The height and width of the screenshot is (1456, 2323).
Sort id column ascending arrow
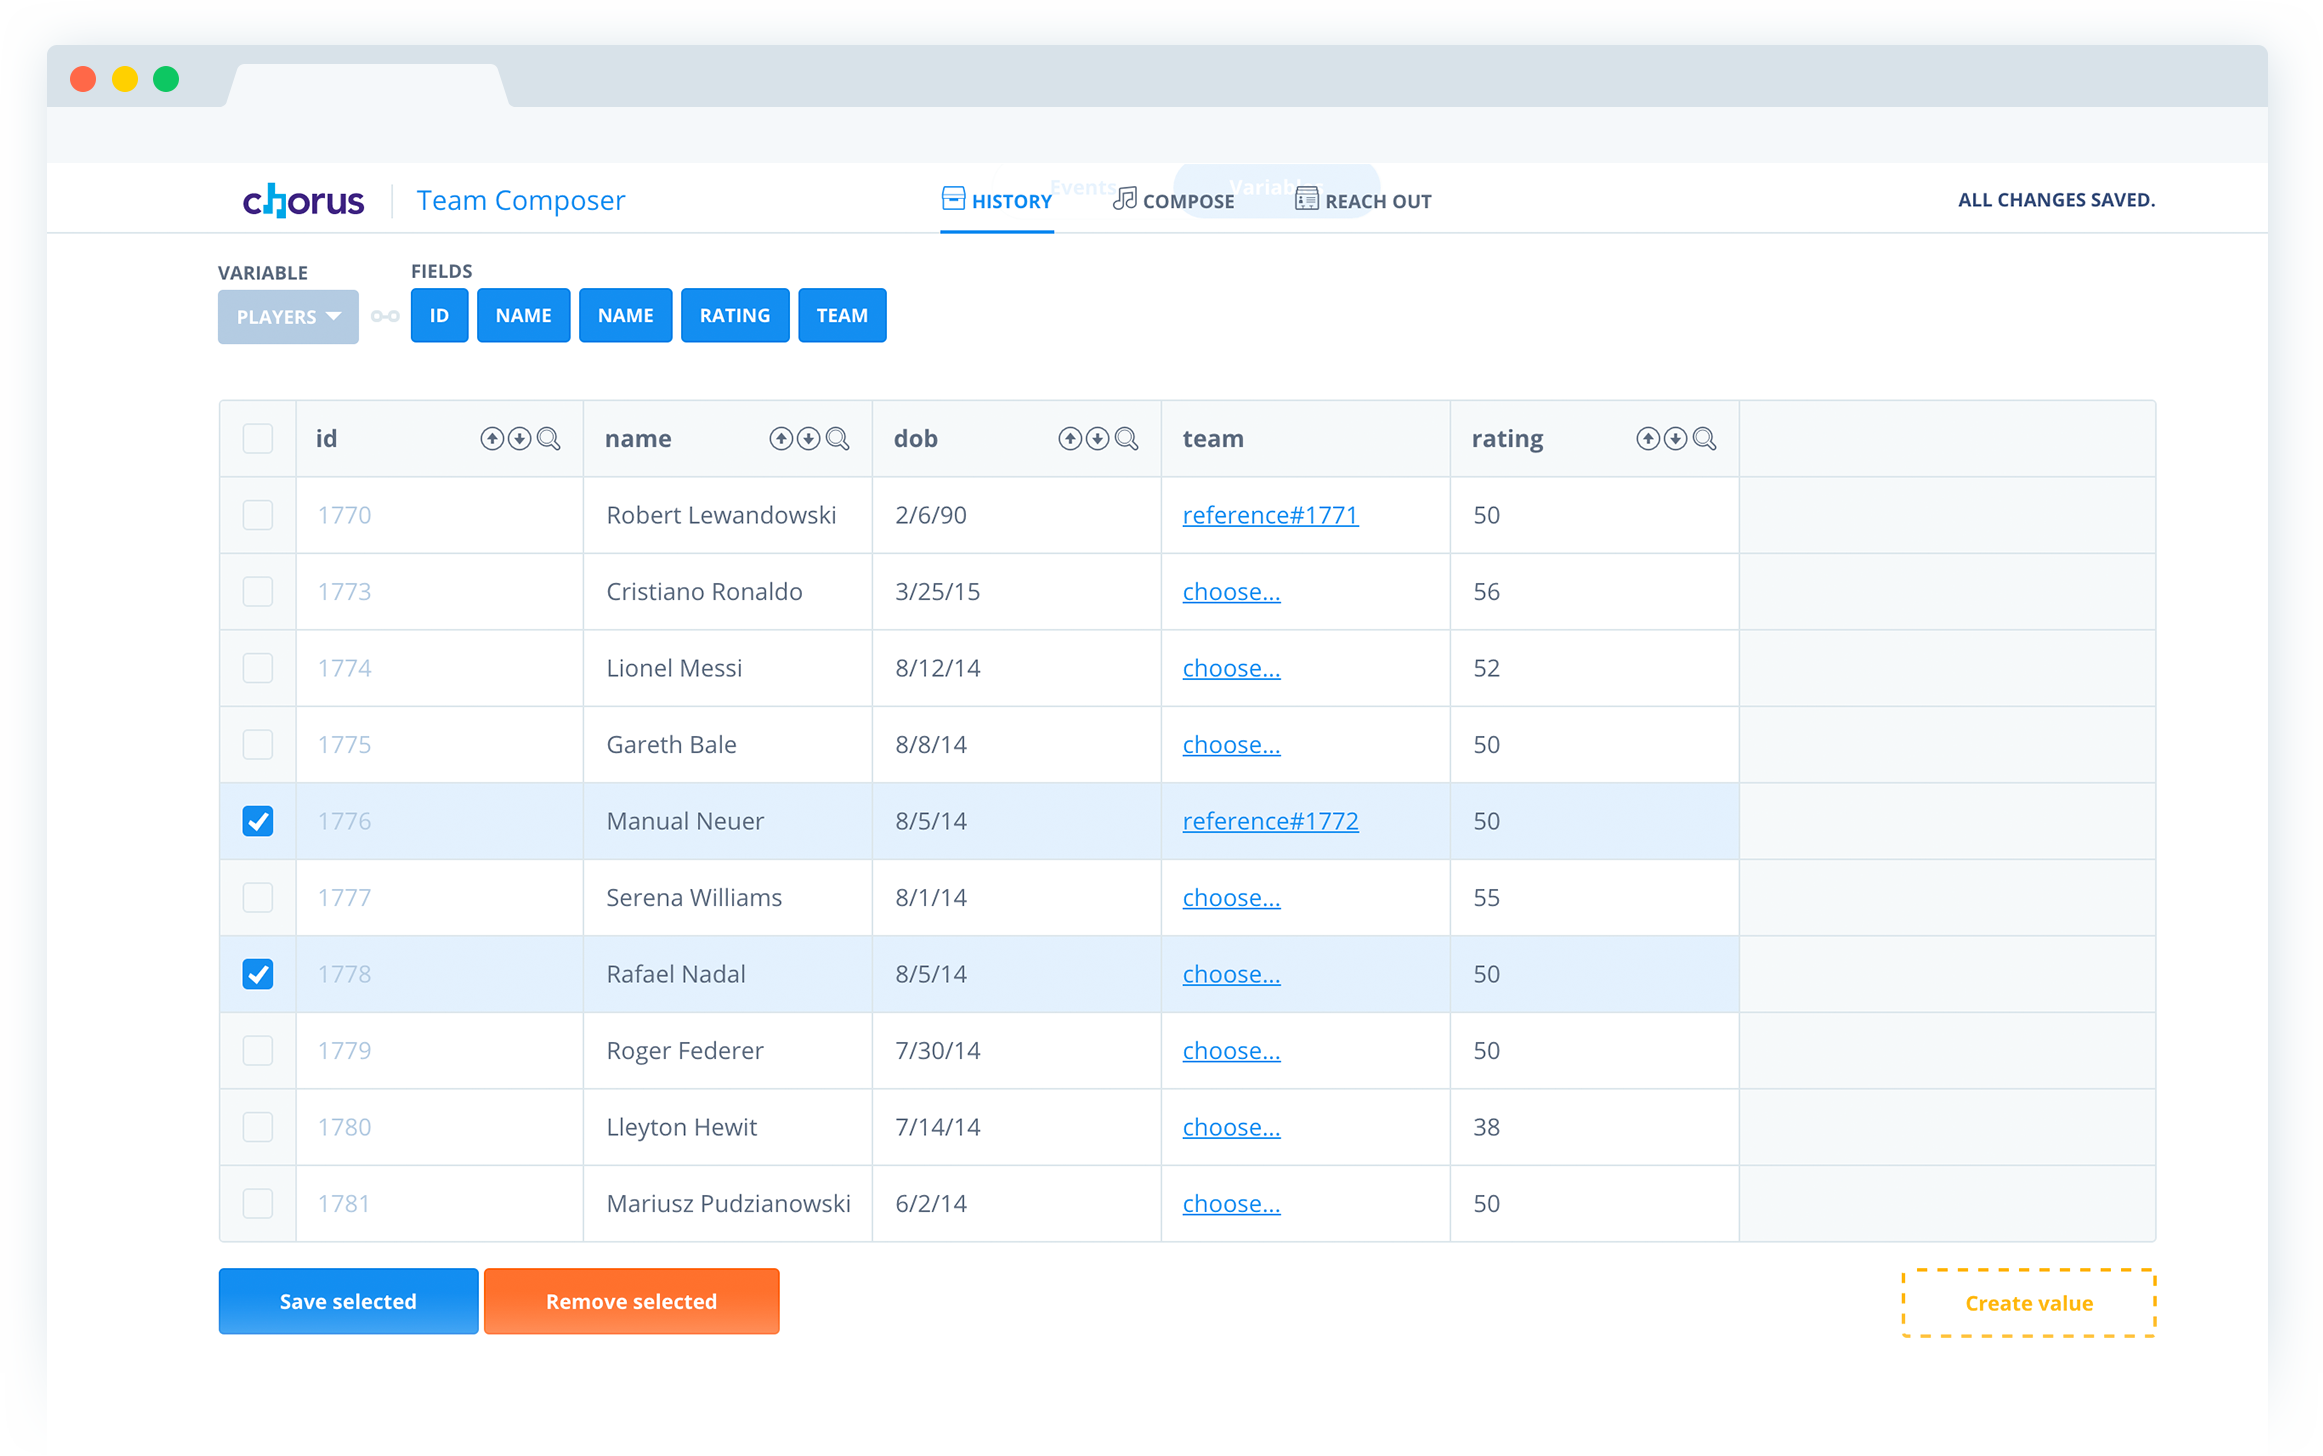491,439
